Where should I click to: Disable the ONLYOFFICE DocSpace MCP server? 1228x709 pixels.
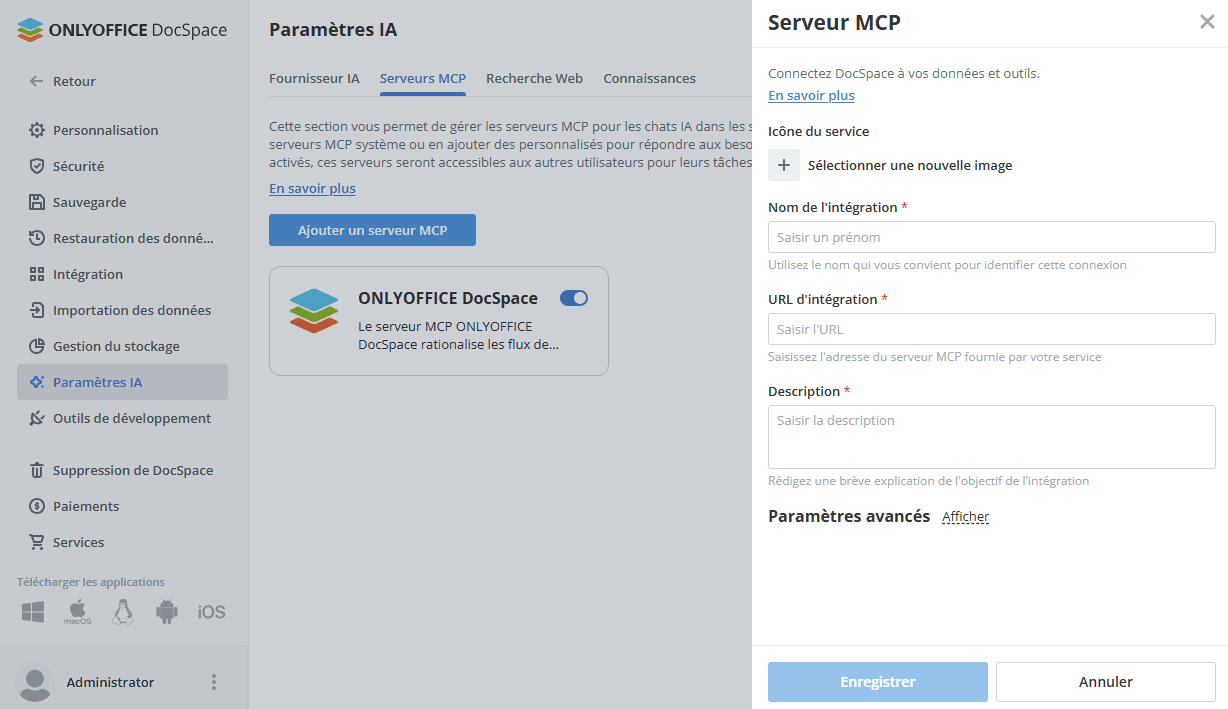click(x=573, y=297)
